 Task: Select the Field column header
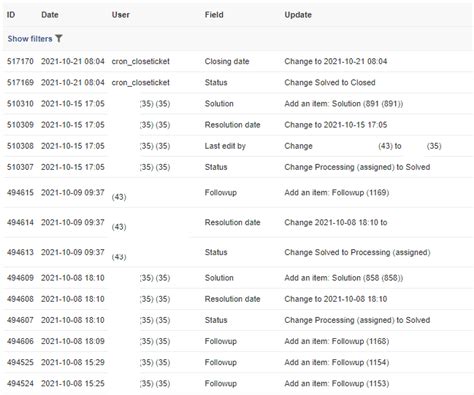point(214,15)
